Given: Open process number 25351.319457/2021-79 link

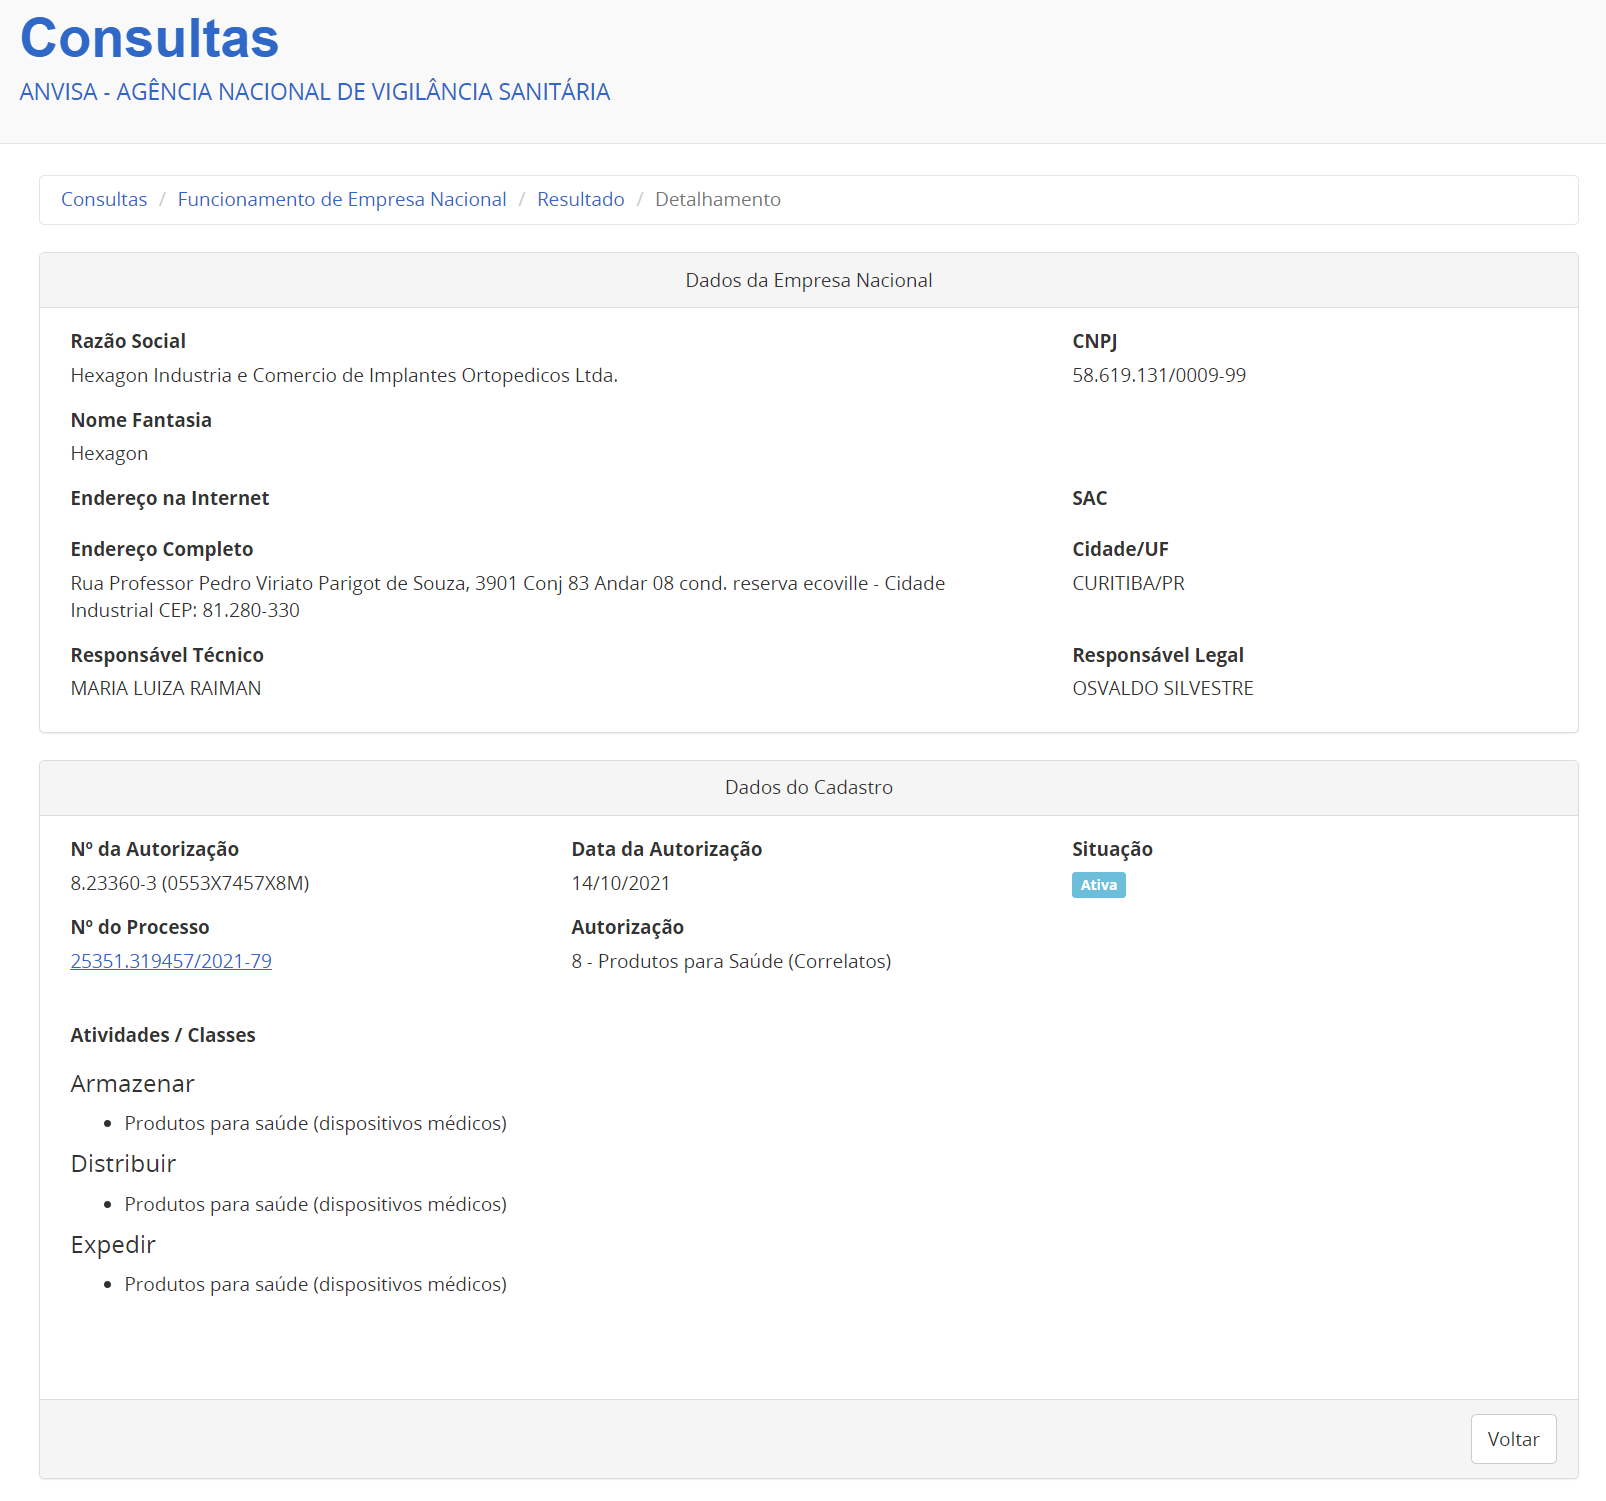Looking at the screenshot, I should (171, 961).
